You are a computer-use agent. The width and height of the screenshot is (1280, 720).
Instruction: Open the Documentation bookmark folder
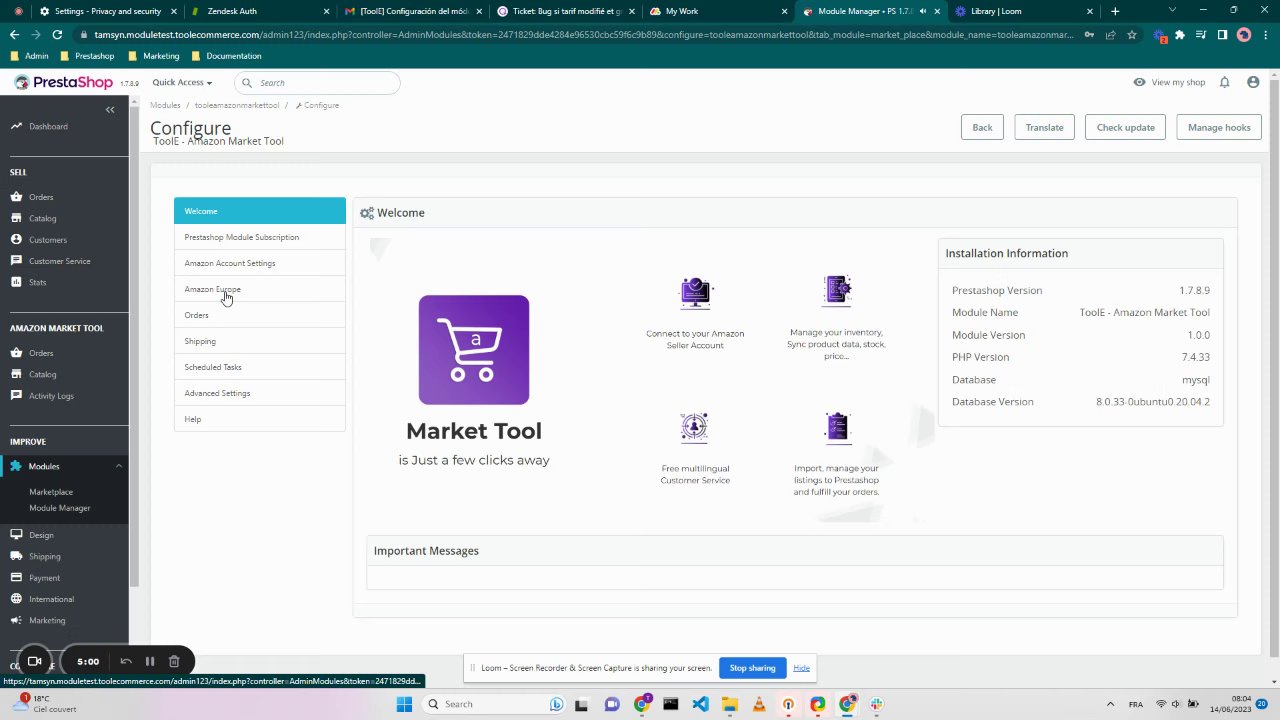pyautogui.click(x=226, y=56)
